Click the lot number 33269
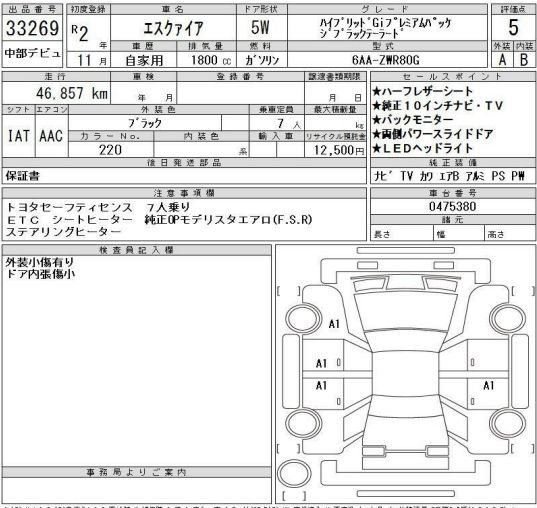Viewport: 537px width, 508px height. pyautogui.click(x=32, y=28)
